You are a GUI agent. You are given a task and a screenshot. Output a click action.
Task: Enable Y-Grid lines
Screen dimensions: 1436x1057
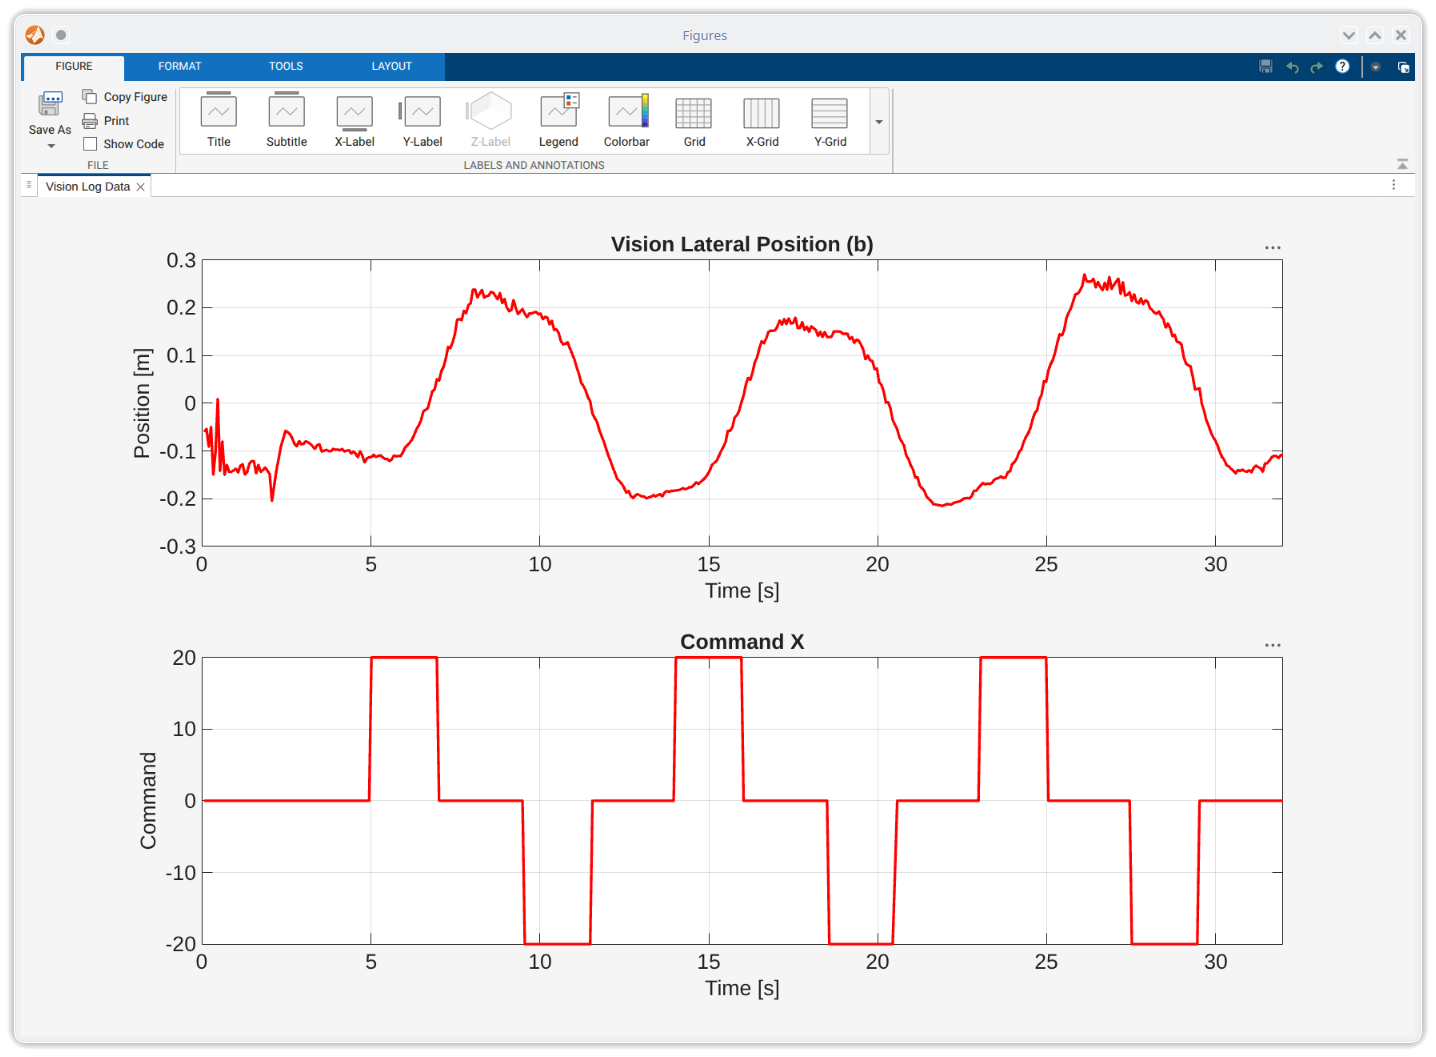pyautogui.click(x=830, y=113)
